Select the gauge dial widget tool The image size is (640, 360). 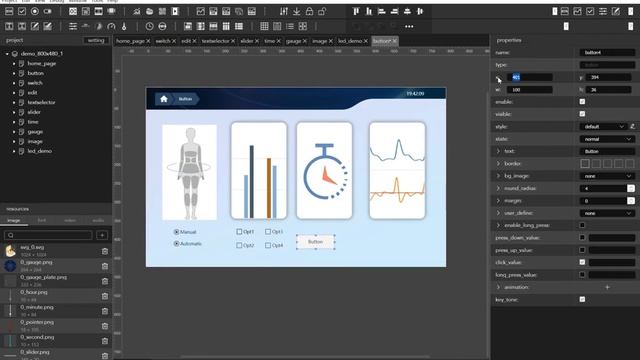pos(111,27)
